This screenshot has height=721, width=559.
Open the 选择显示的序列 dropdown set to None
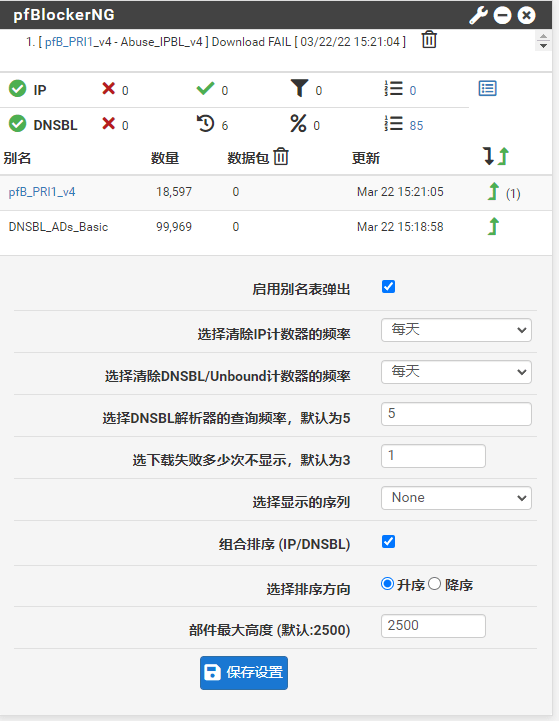[456, 498]
